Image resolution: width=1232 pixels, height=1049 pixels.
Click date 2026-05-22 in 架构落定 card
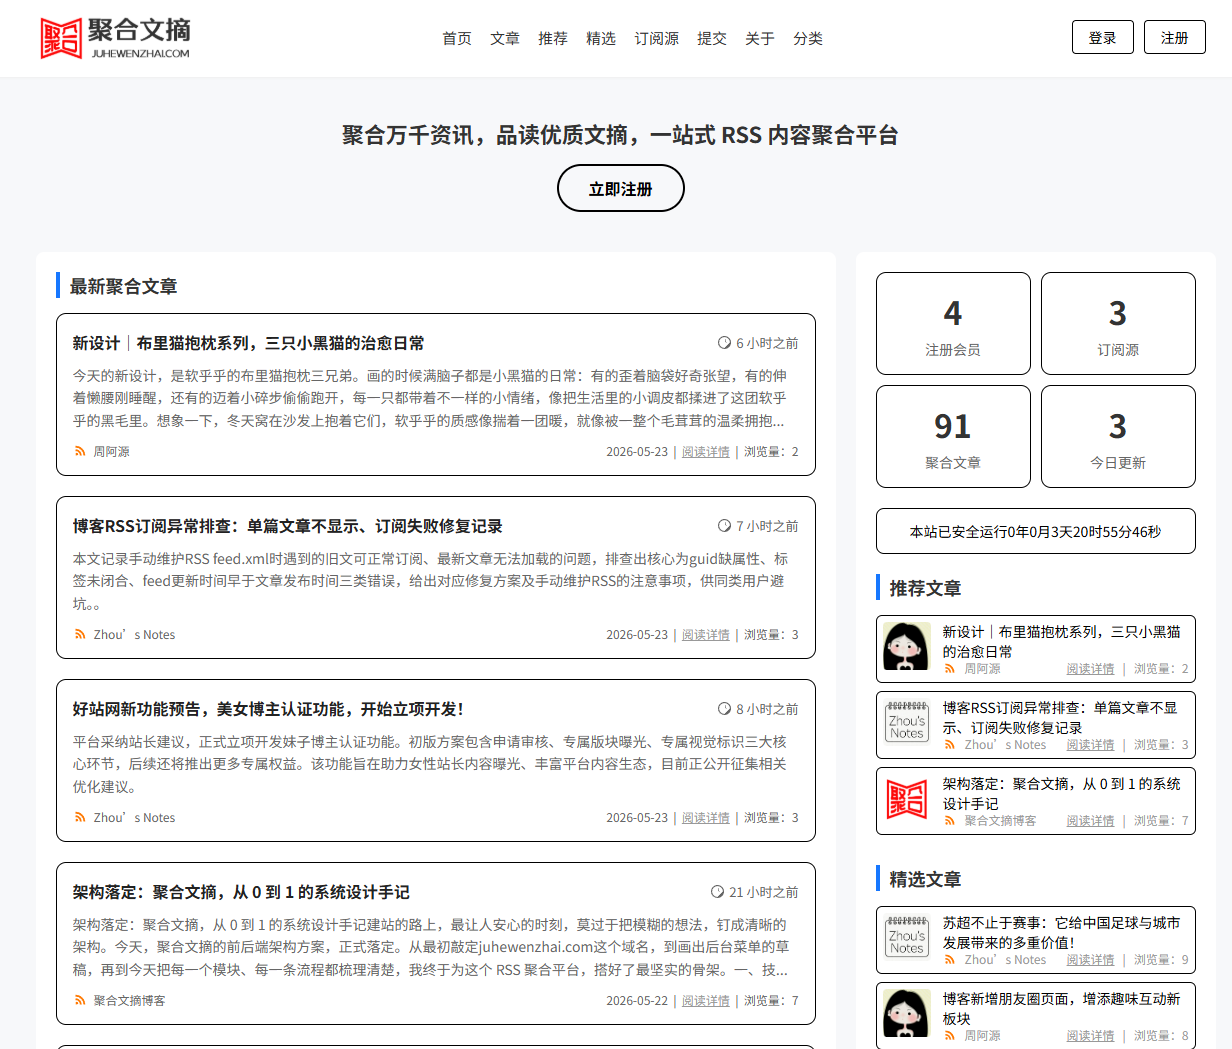point(637,1001)
